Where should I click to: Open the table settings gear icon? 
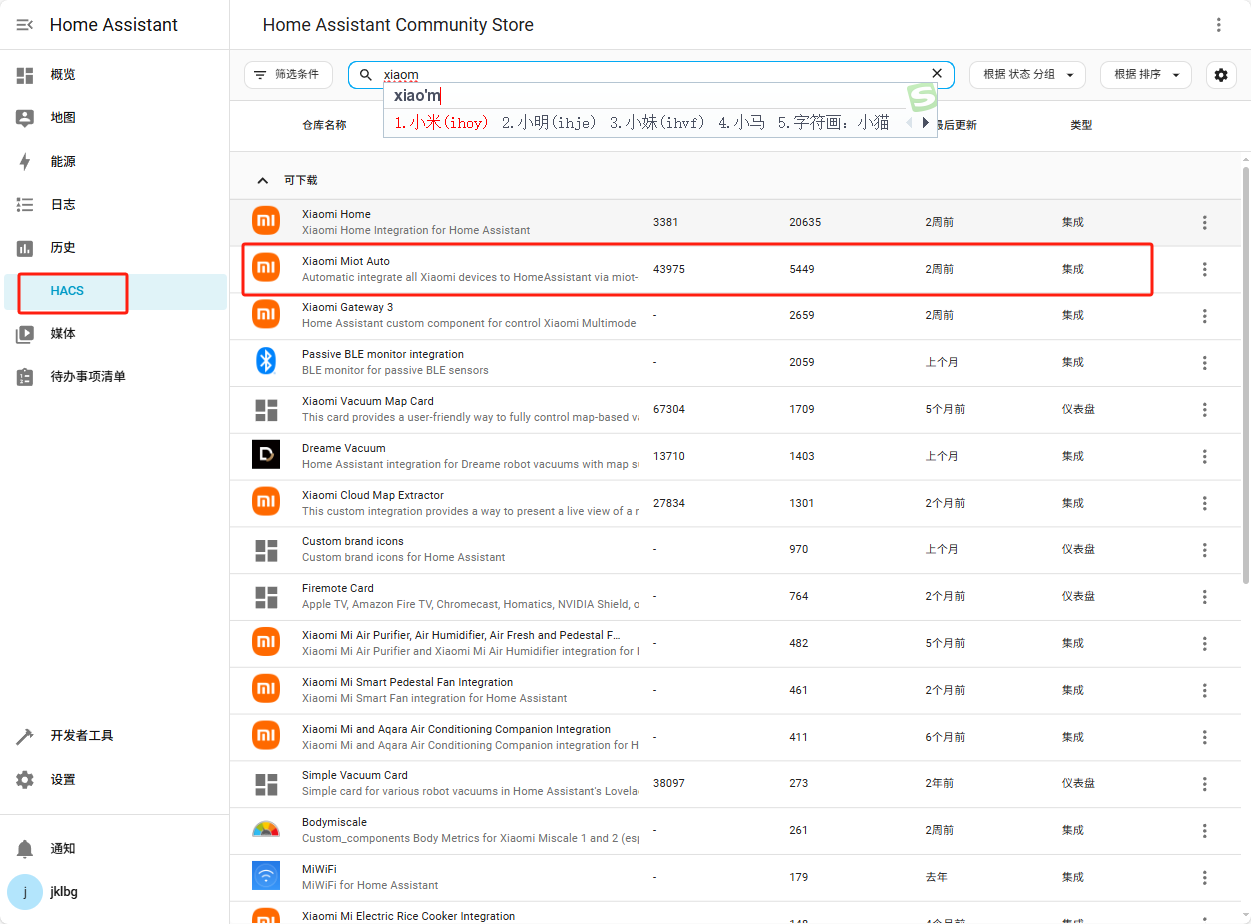1221,75
